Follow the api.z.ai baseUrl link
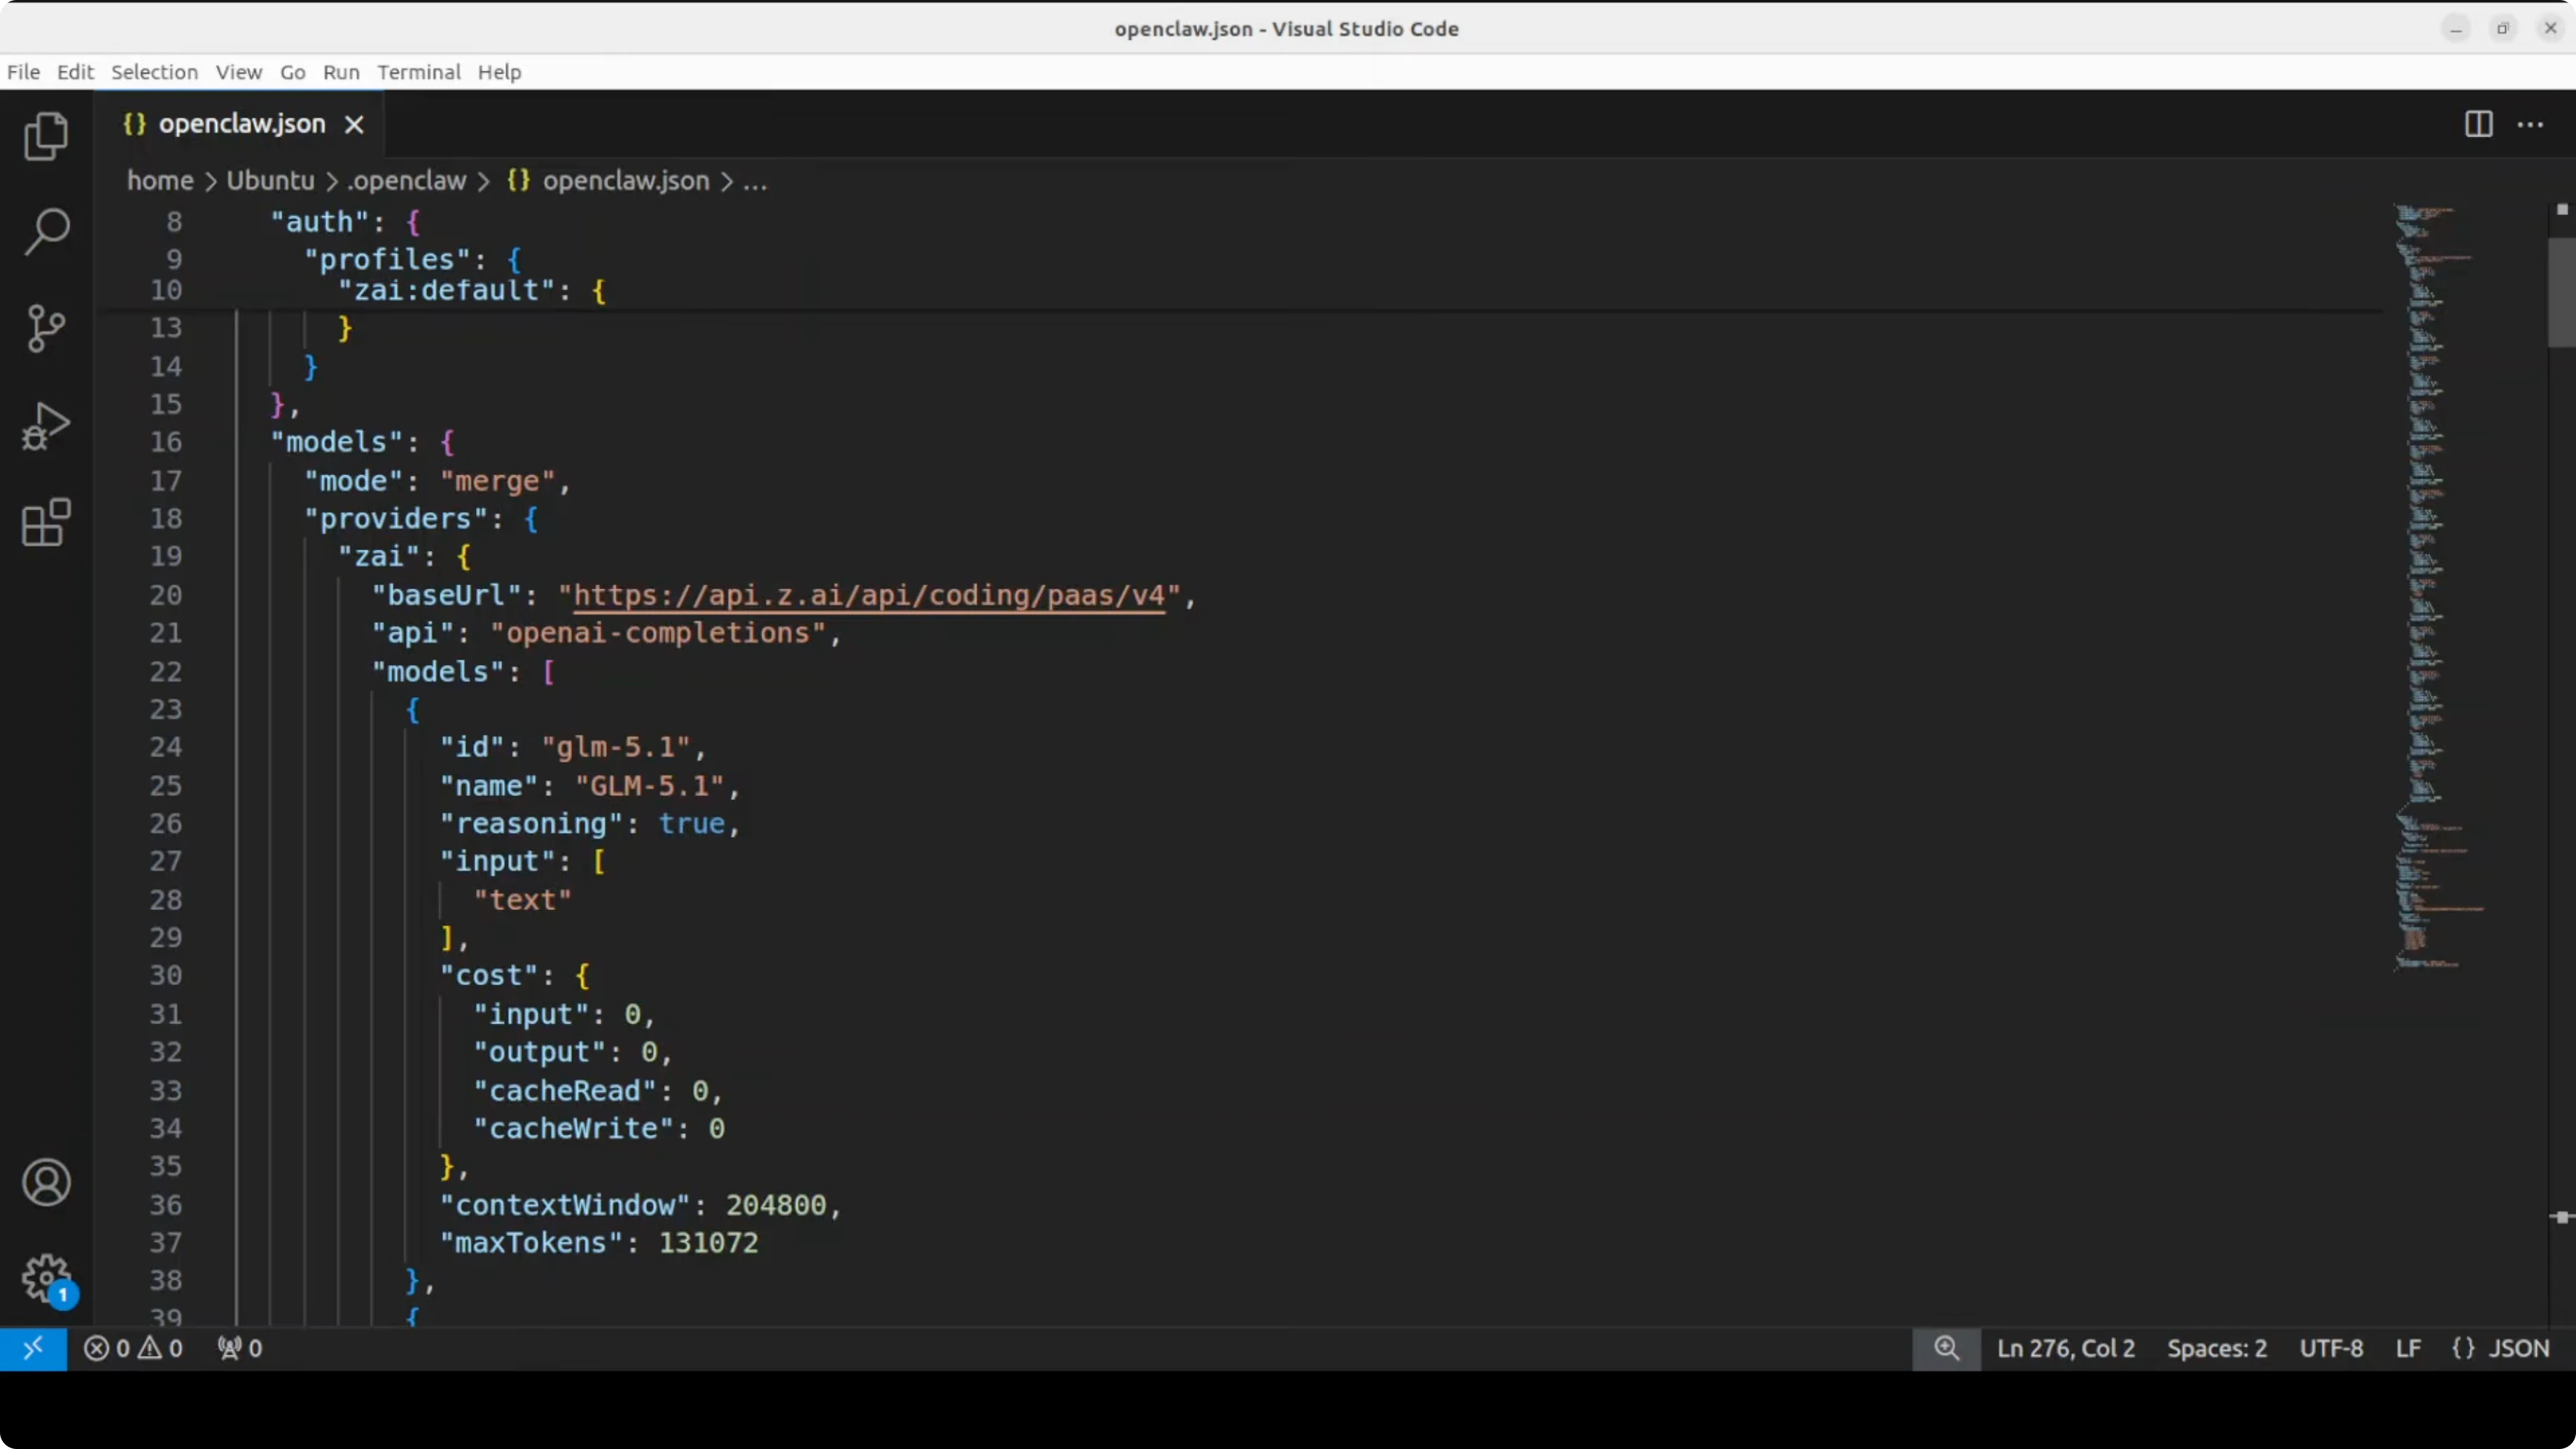The width and height of the screenshot is (2576, 1449). [869, 595]
